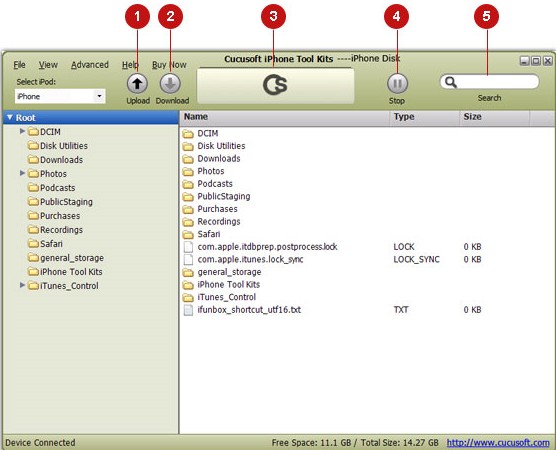
Task: Click postprocess.lock file icon
Action: [188, 247]
